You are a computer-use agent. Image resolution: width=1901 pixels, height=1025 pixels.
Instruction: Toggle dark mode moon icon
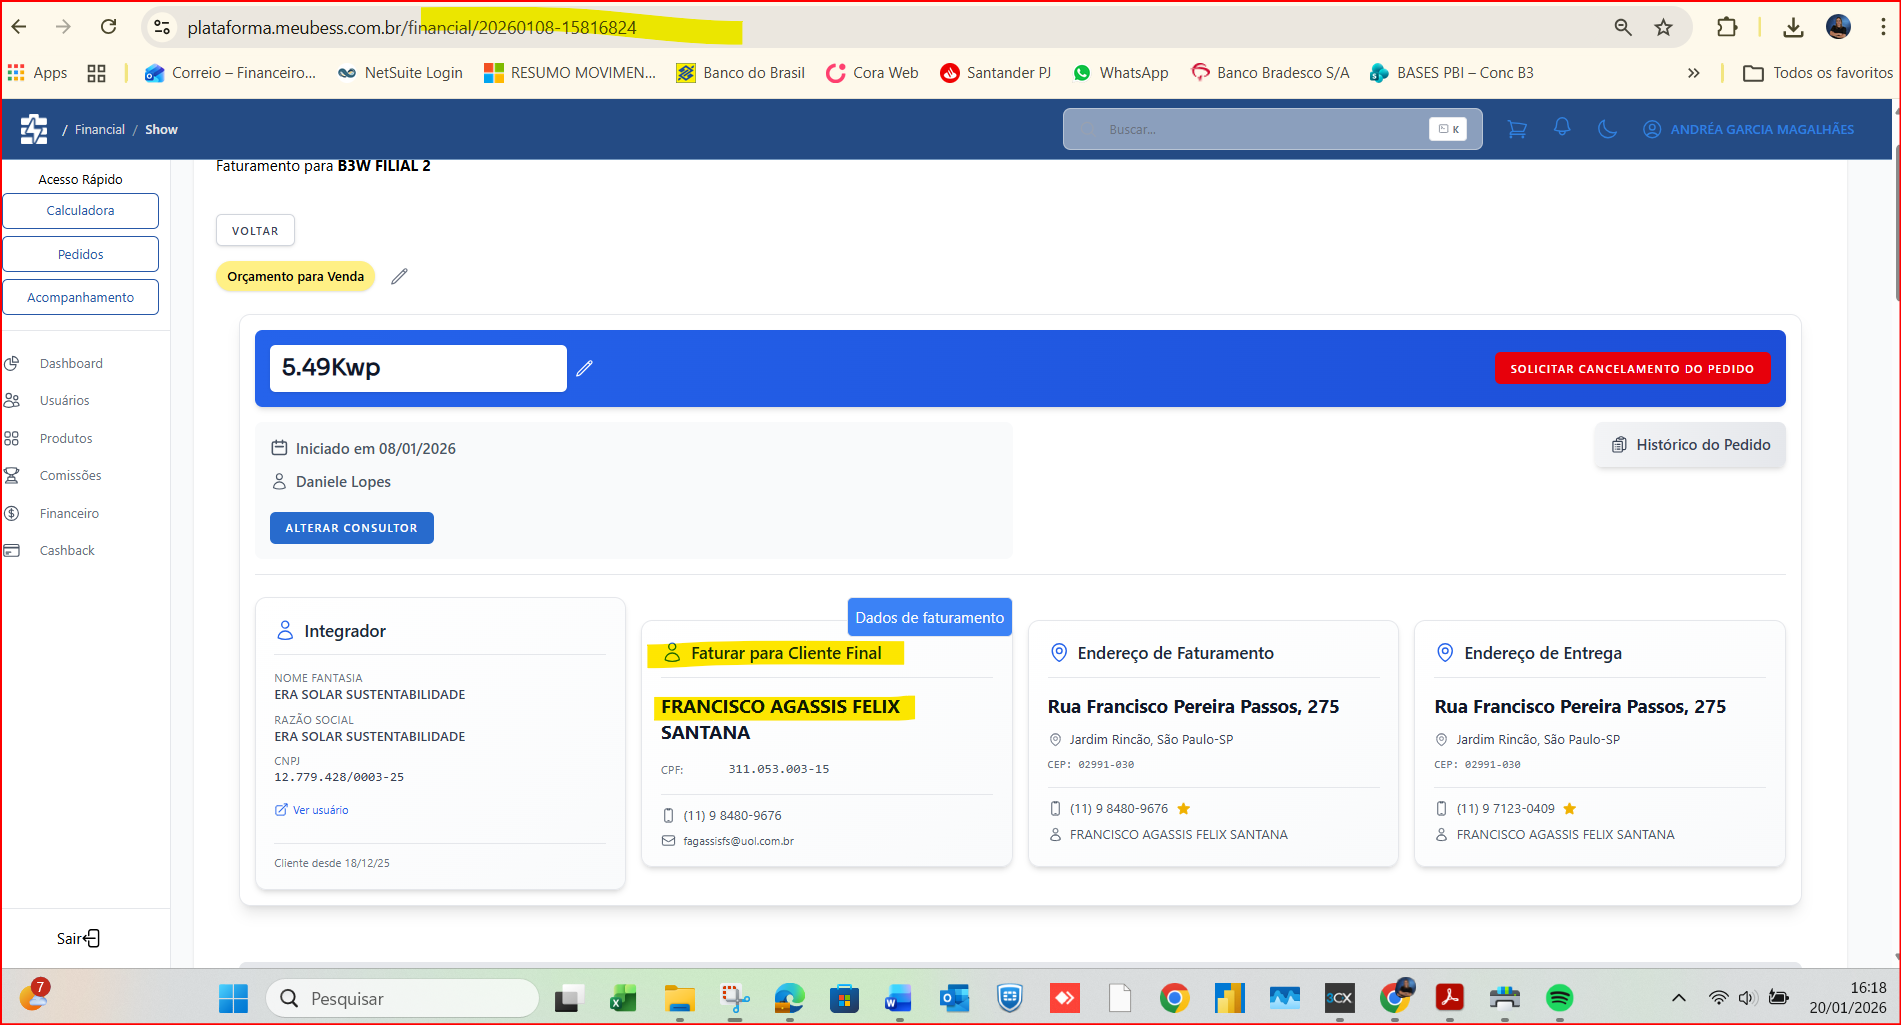[1607, 129]
